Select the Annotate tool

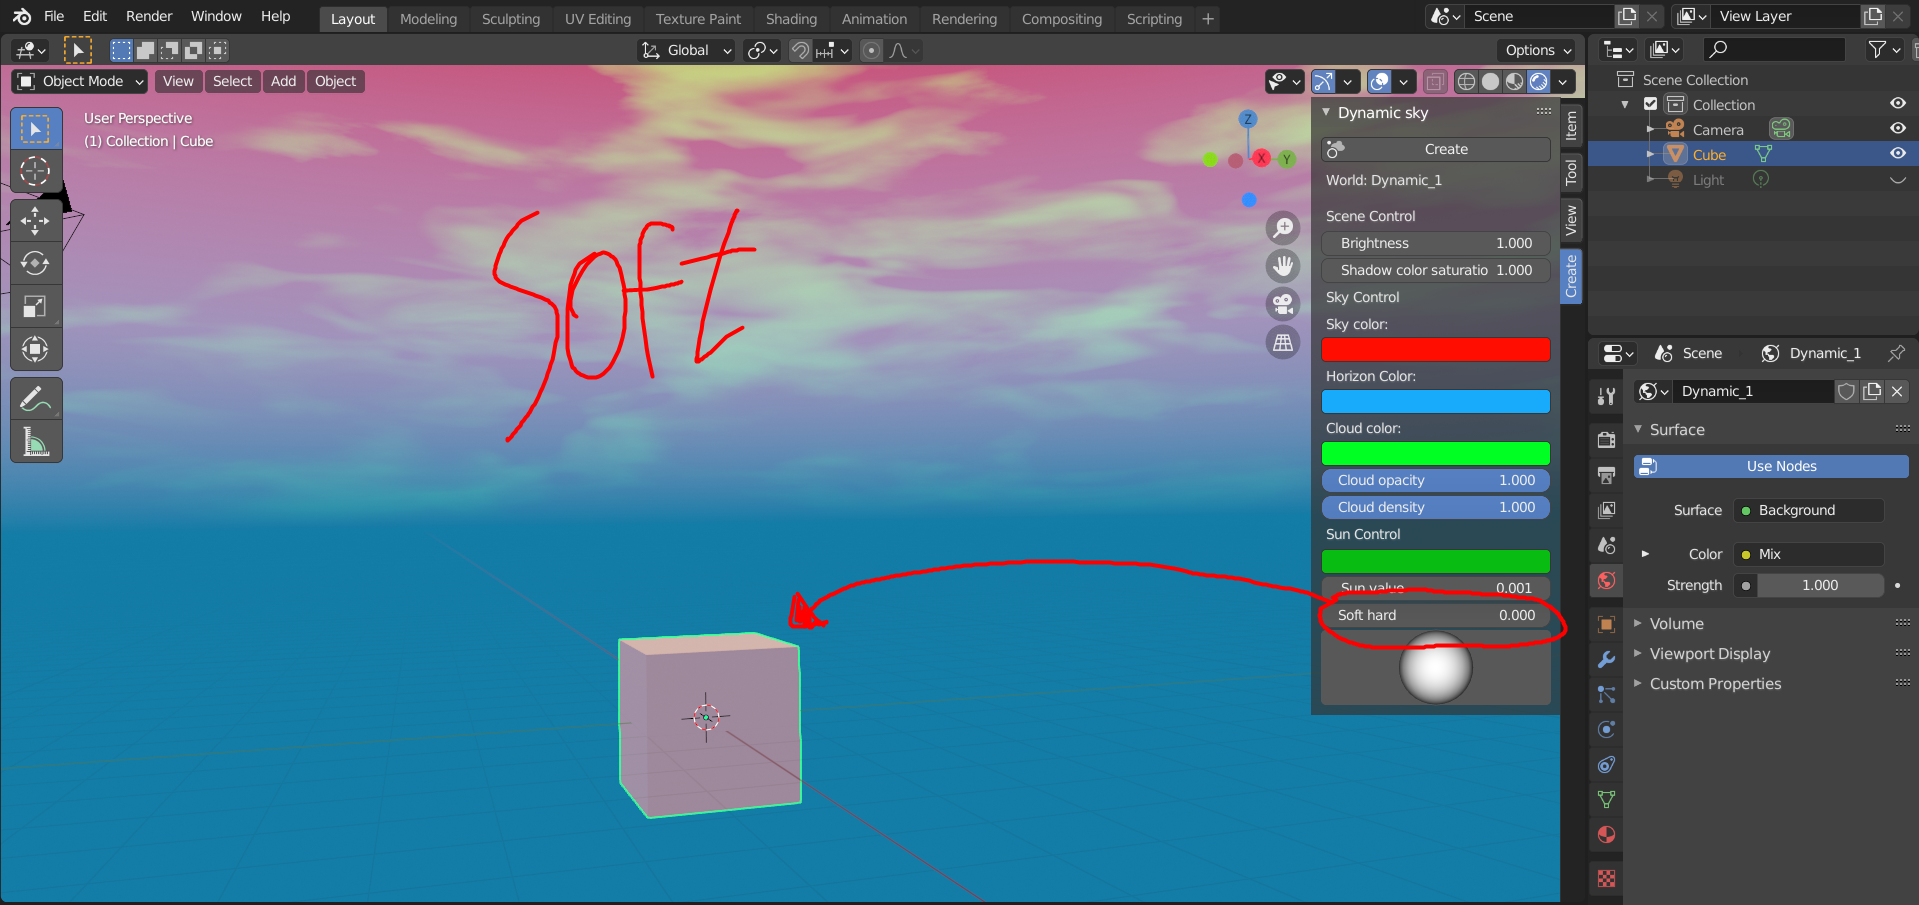(x=36, y=399)
